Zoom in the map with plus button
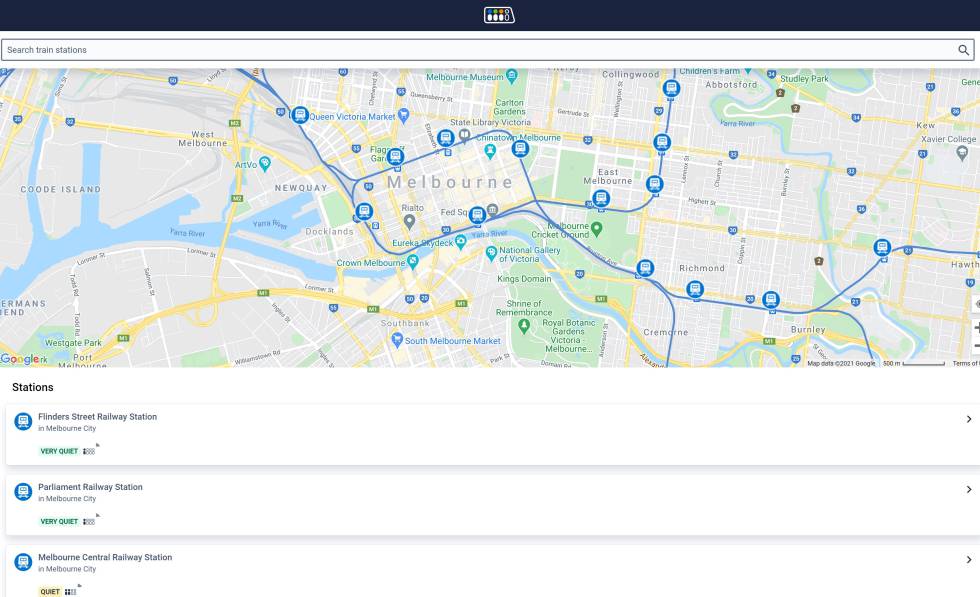980x597 pixels. click(x=976, y=327)
